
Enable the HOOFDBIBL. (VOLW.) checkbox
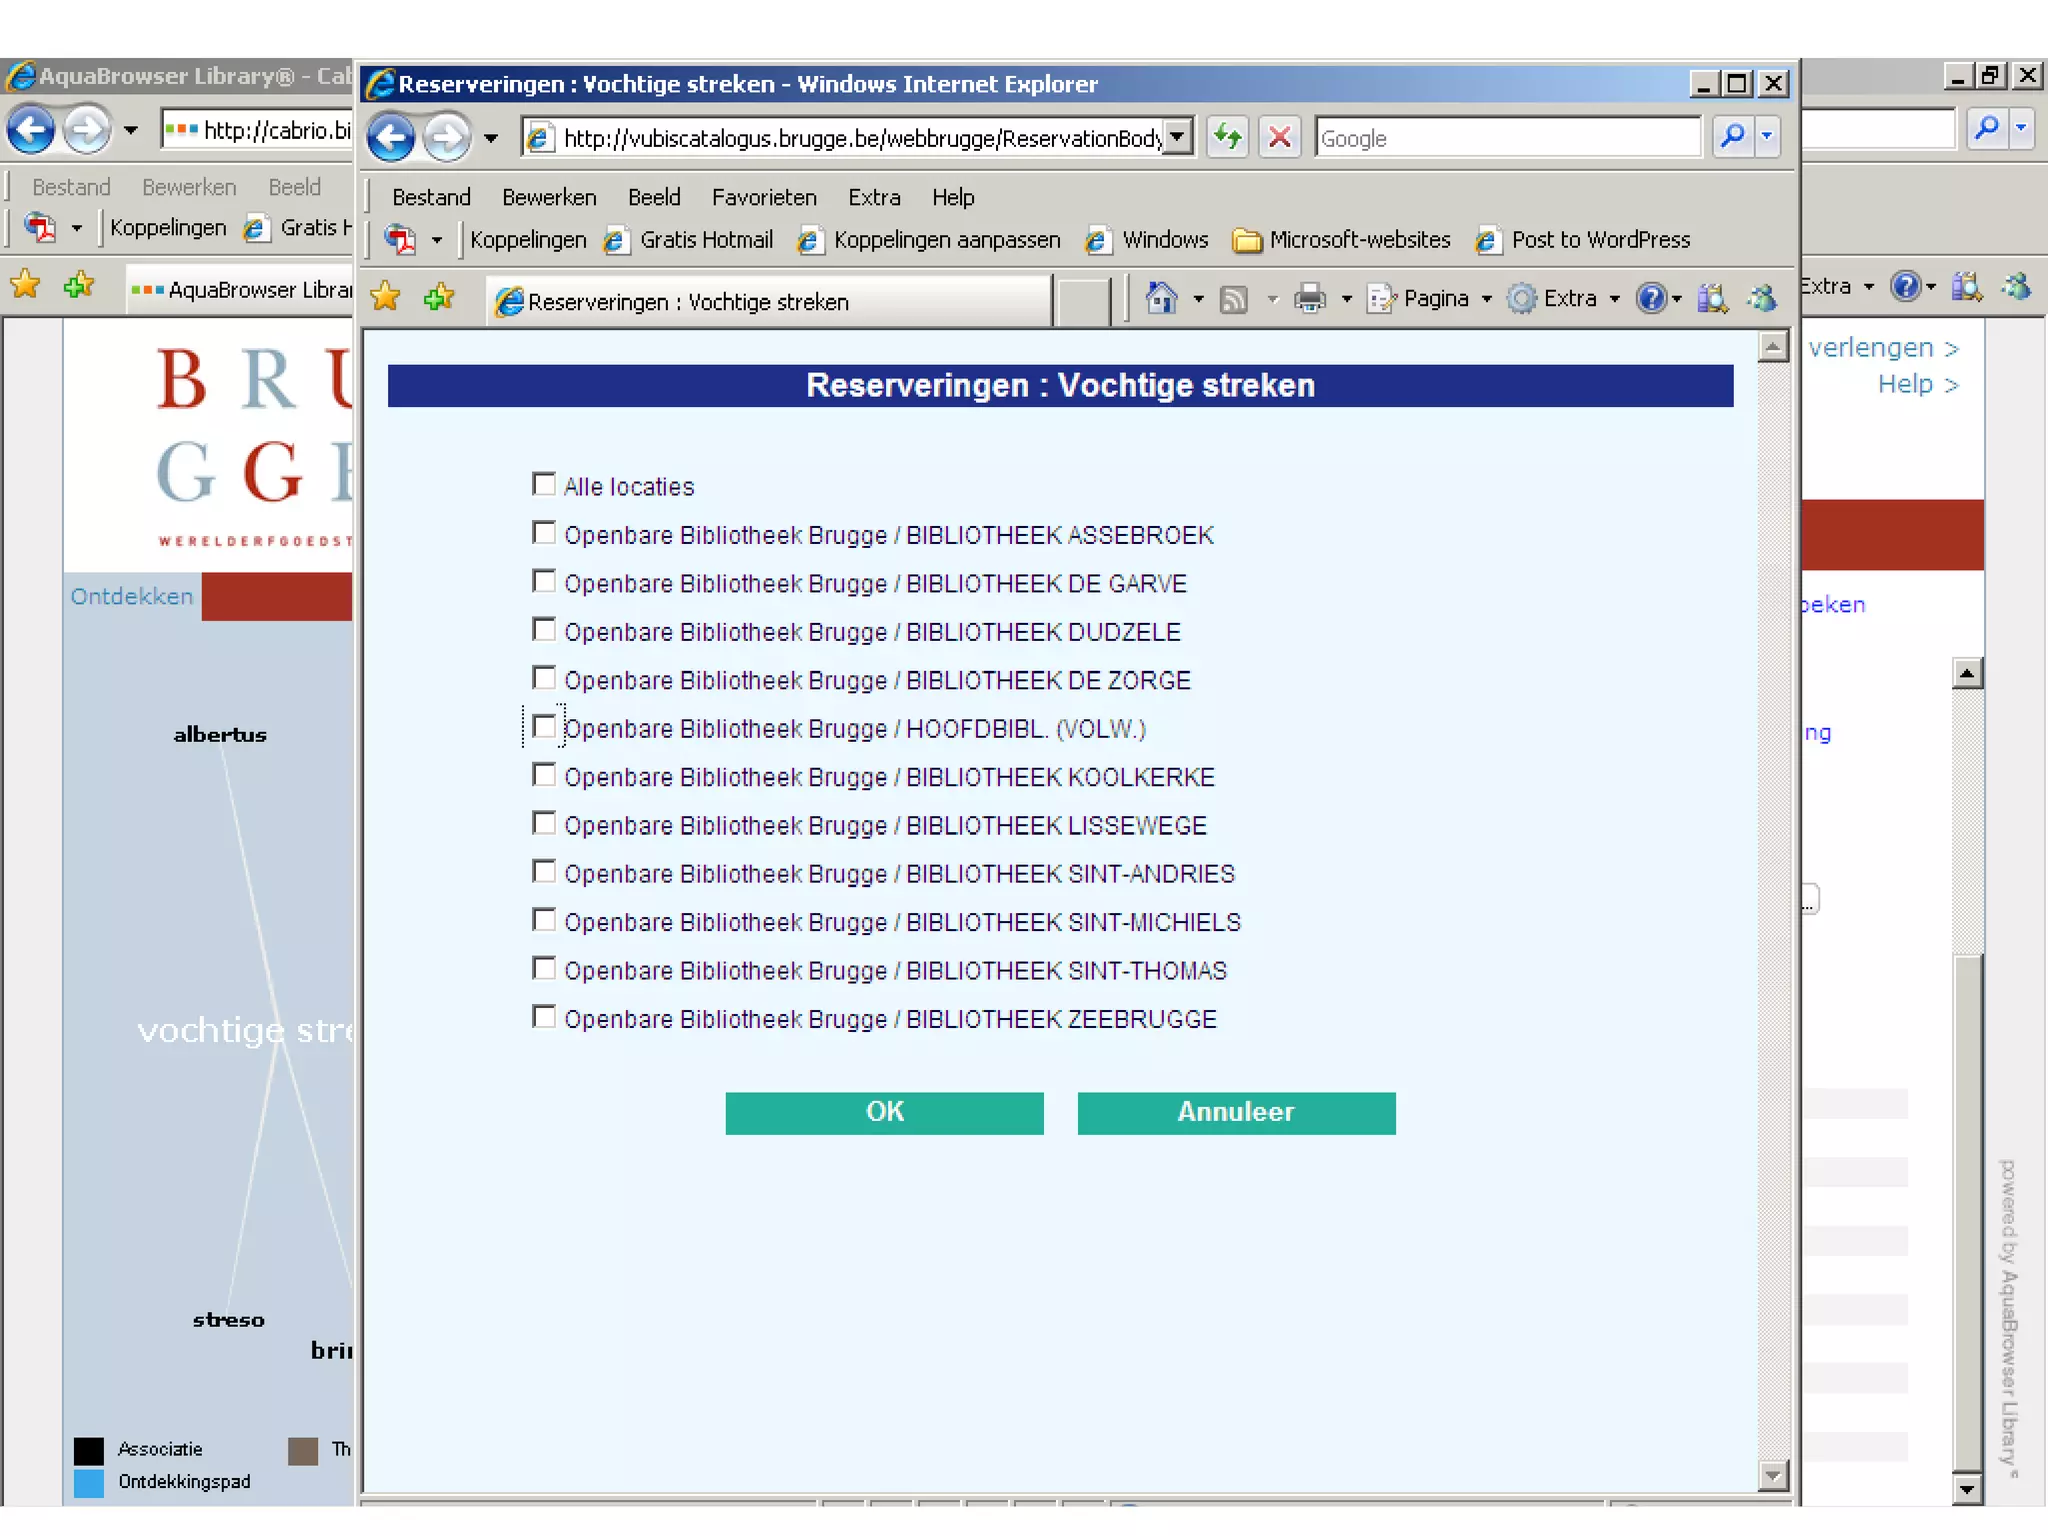pyautogui.click(x=543, y=727)
